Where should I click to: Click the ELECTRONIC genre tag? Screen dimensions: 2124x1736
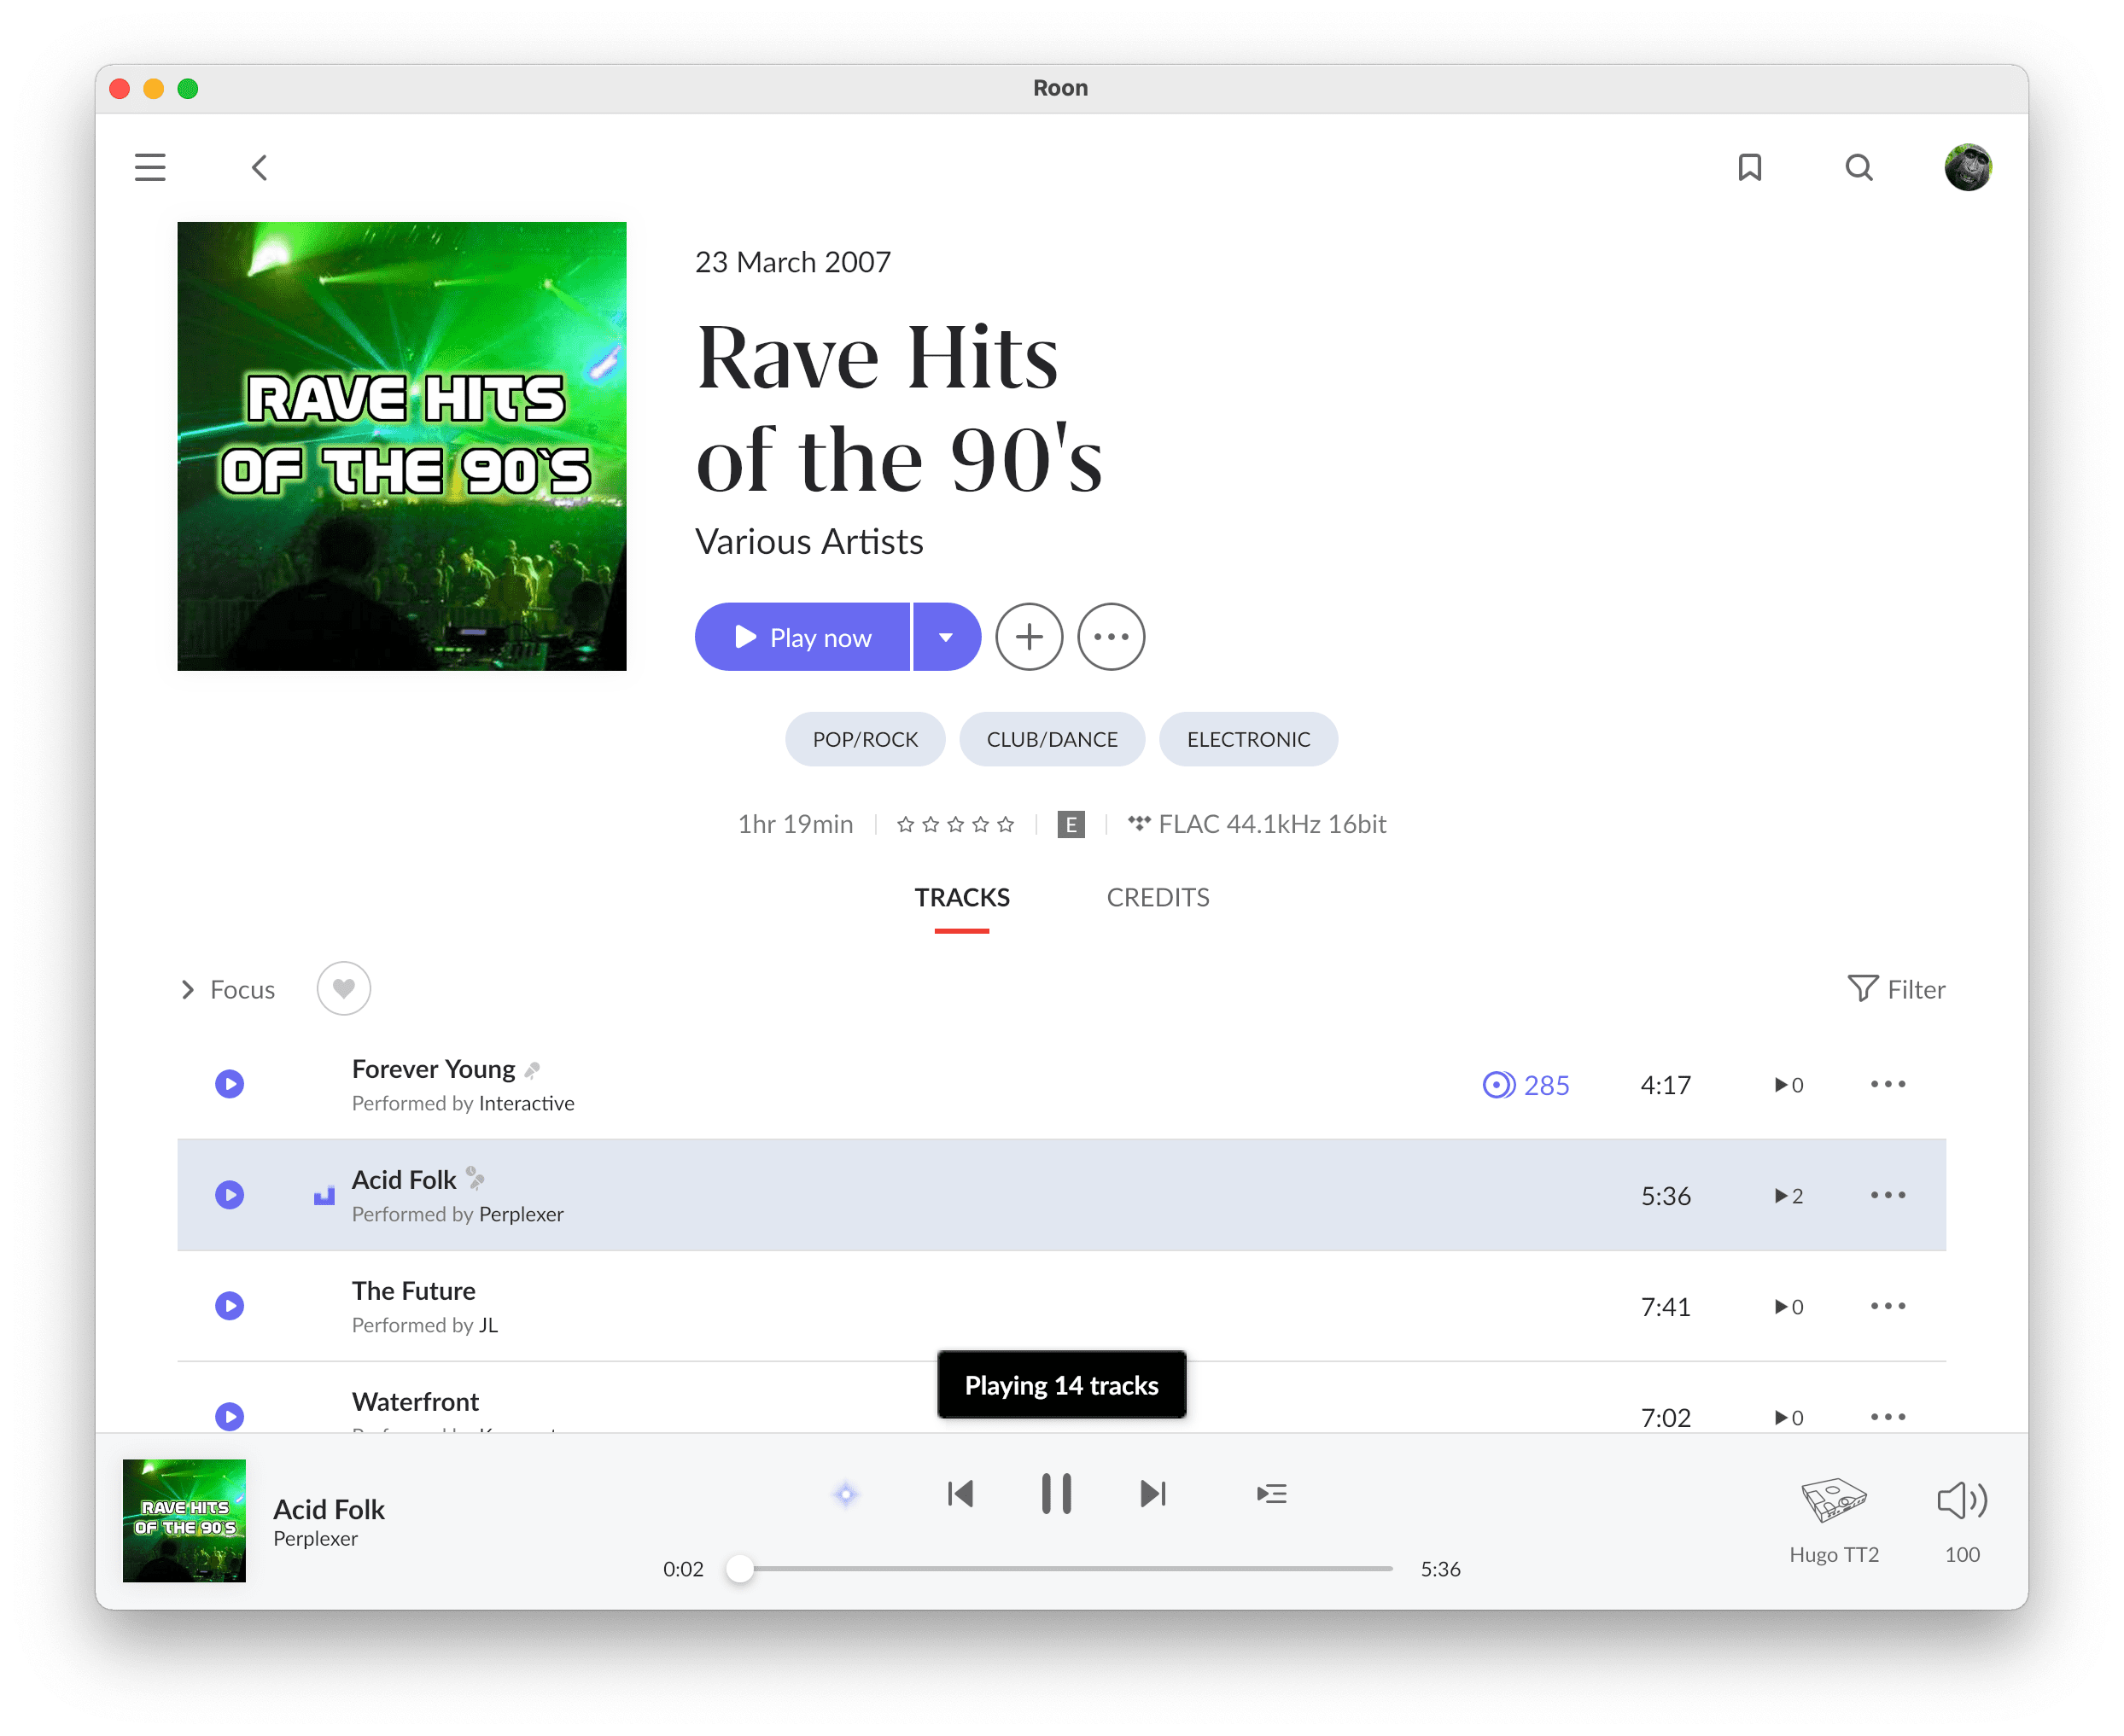[1248, 739]
